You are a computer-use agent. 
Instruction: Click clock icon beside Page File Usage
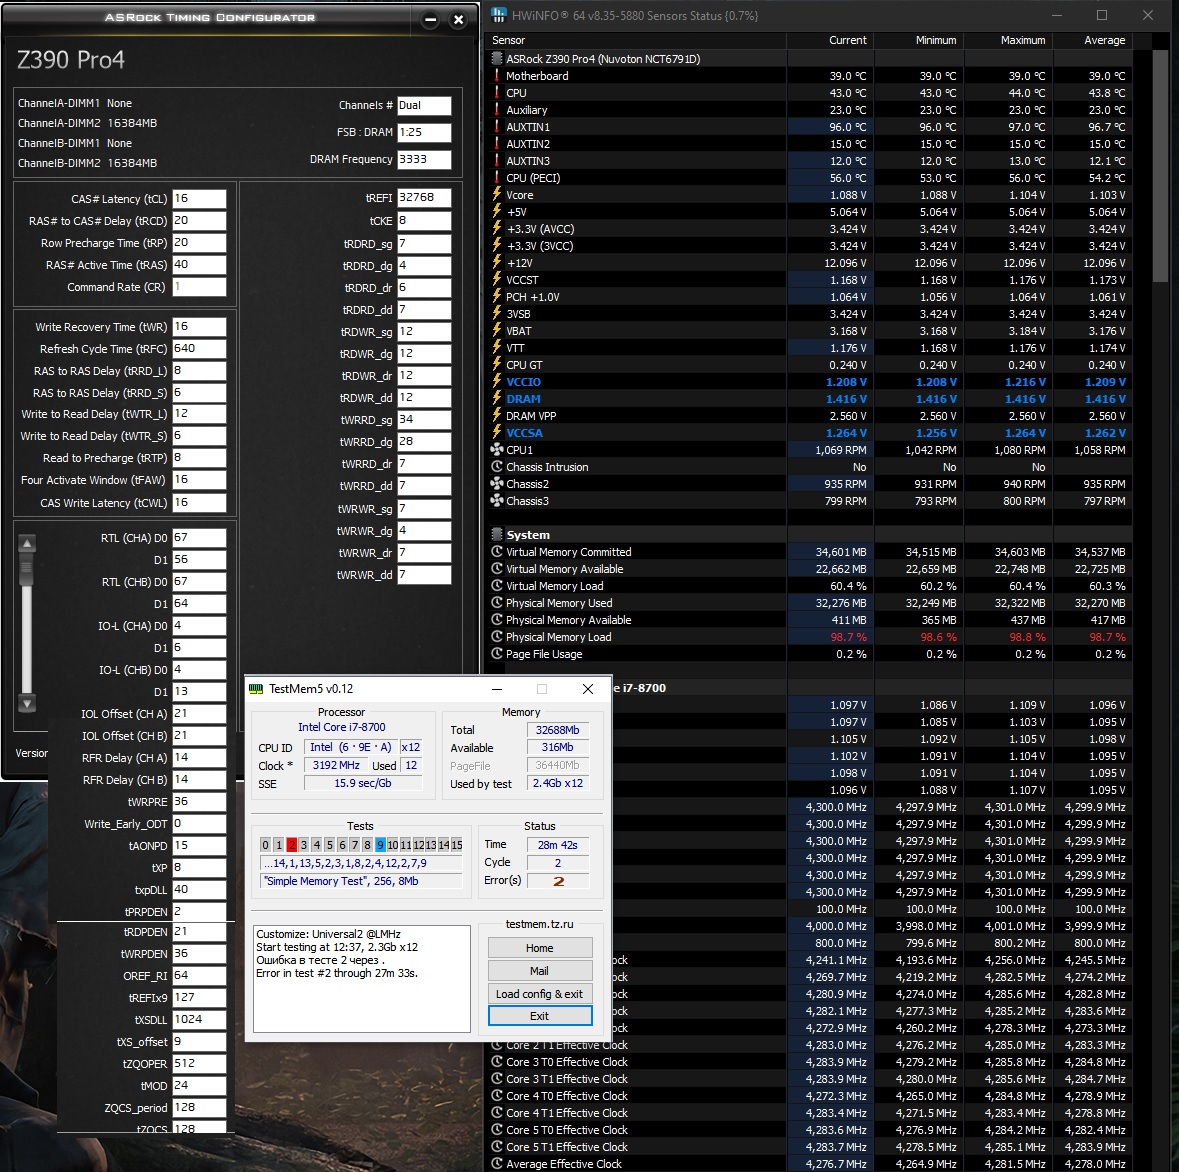pos(496,654)
